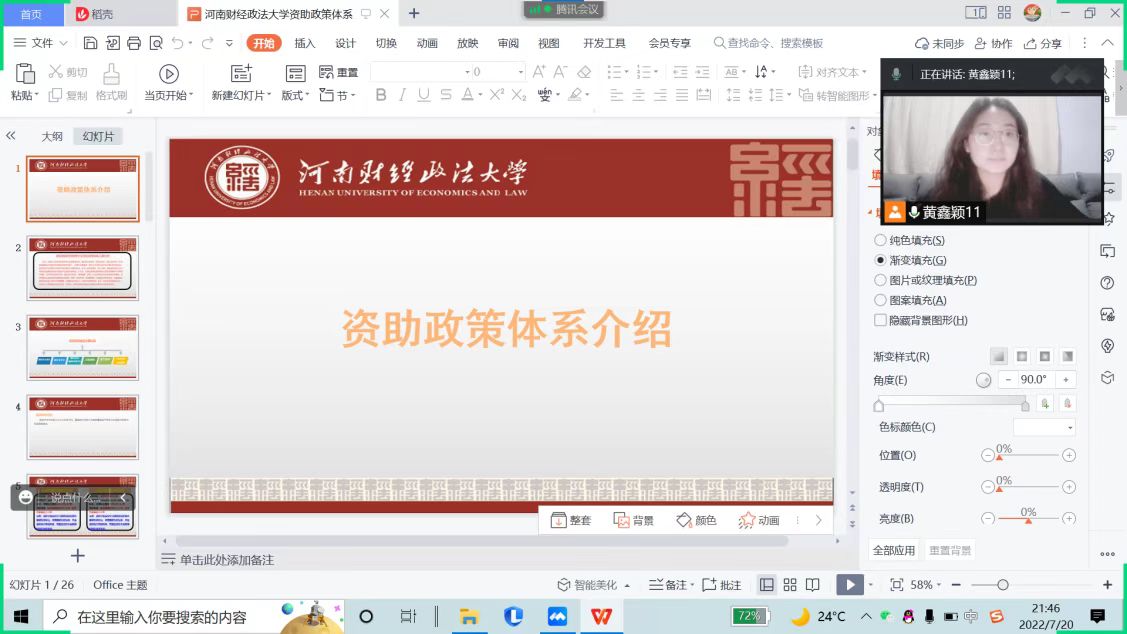Collapse the slide thumbnail panel
This screenshot has height=634, width=1127.
tap(11, 135)
